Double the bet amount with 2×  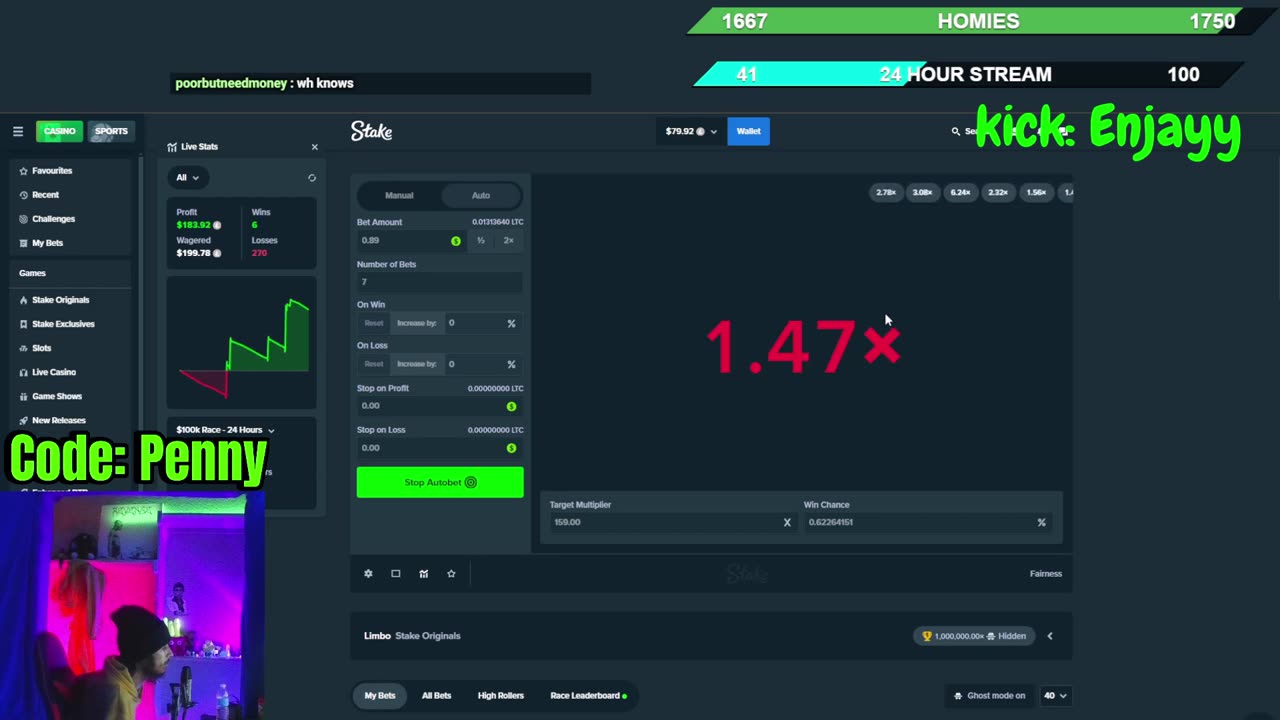[508, 241]
